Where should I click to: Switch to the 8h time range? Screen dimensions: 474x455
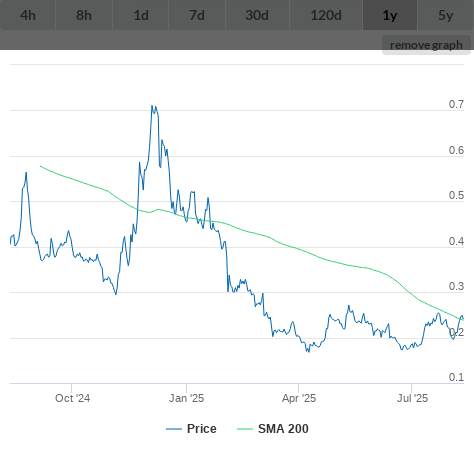(x=84, y=15)
